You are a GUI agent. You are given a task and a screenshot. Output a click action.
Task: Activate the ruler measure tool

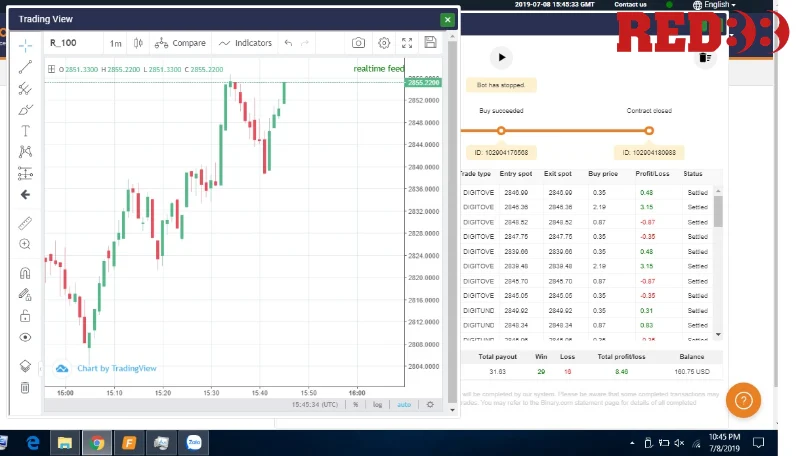coord(26,222)
